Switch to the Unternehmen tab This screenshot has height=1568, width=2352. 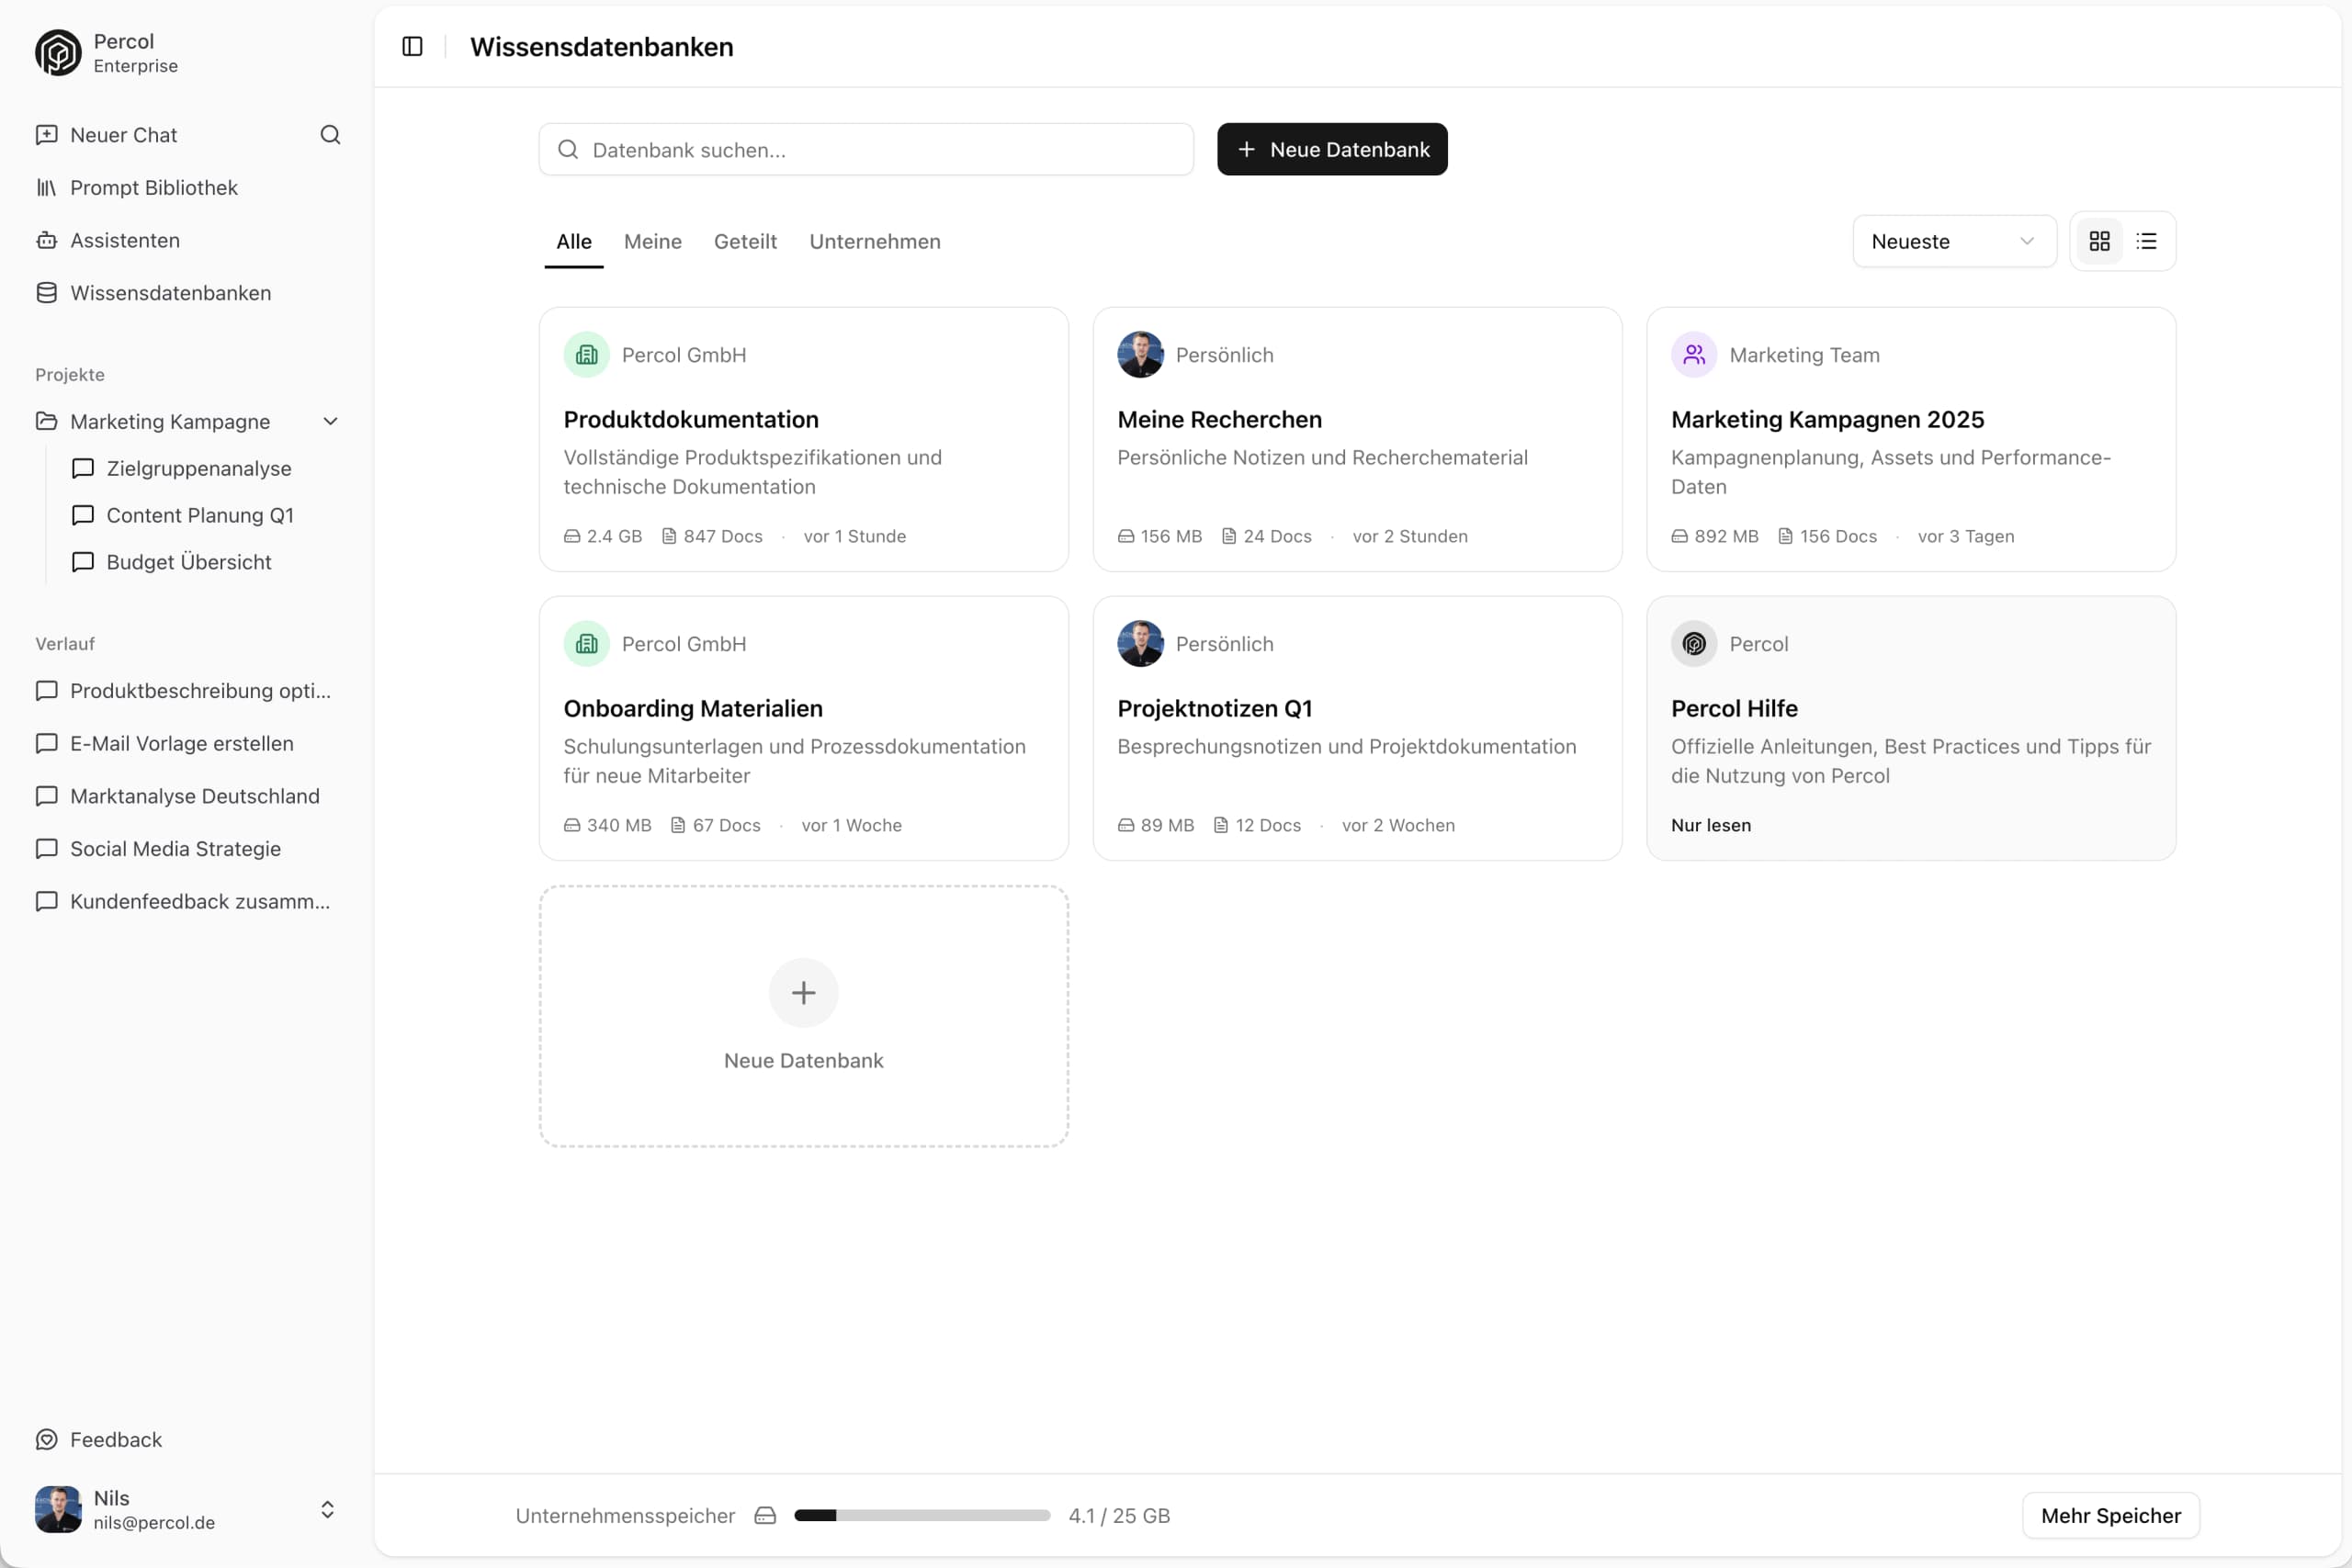point(874,241)
